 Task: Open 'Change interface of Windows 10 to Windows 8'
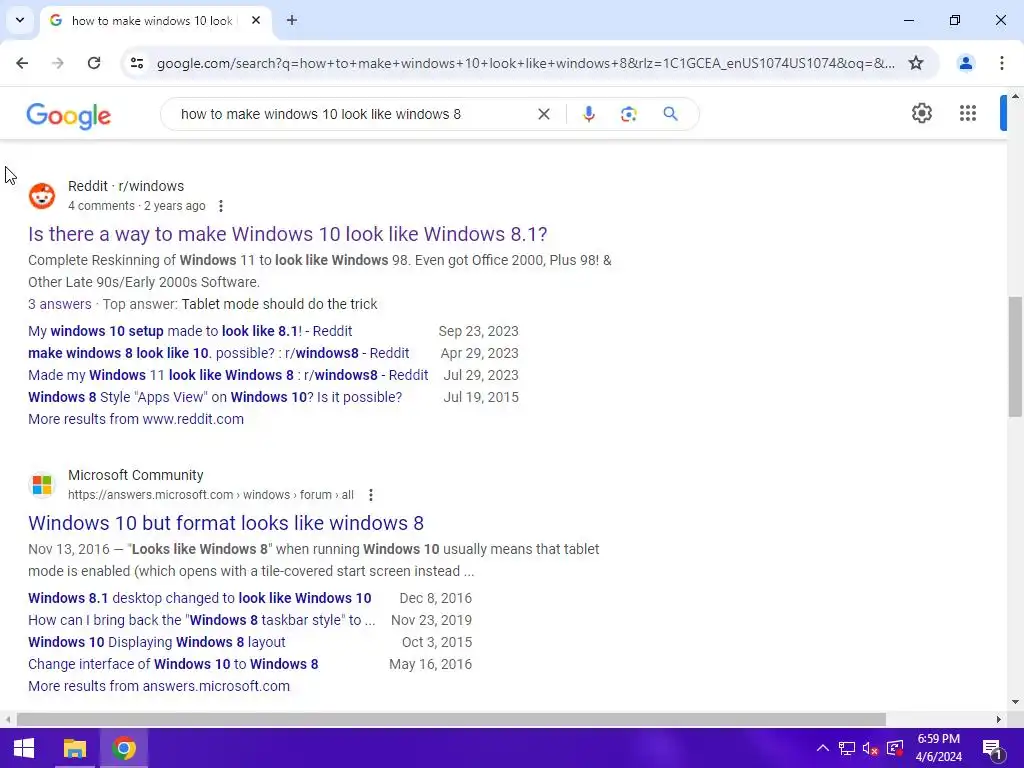click(x=173, y=664)
